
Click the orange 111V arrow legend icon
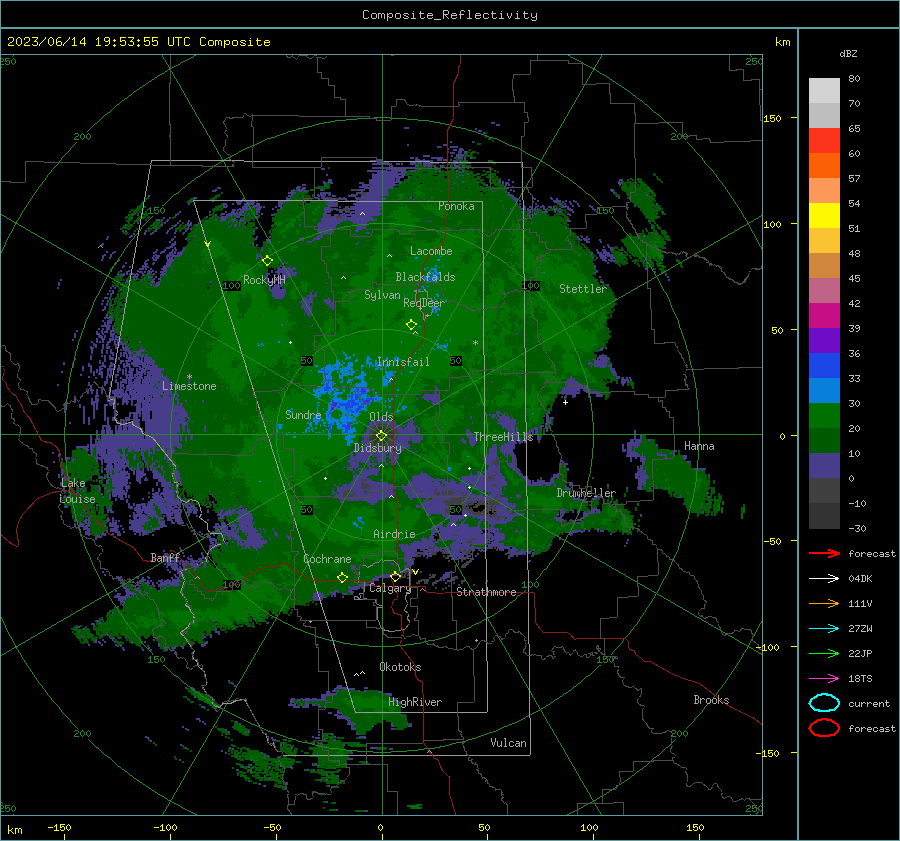(x=824, y=603)
